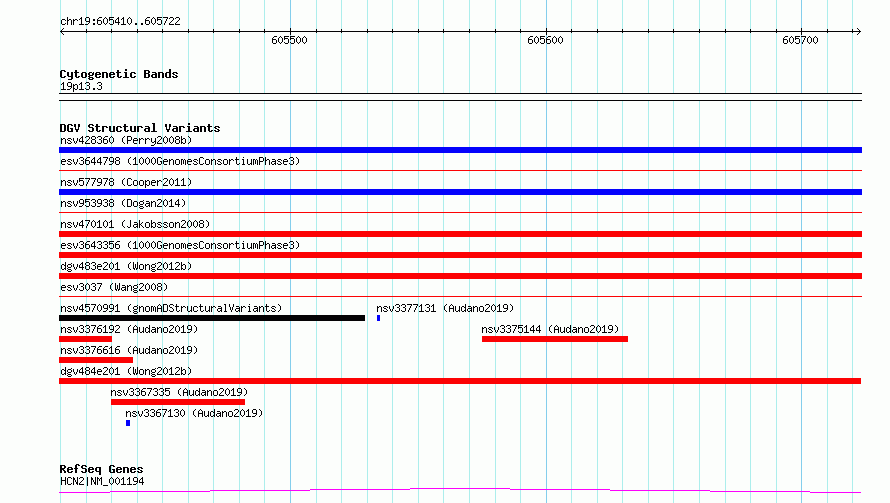Select the nsv3376616 (Audano2019) label
This screenshot has height=503, width=890.
point(129,350)
